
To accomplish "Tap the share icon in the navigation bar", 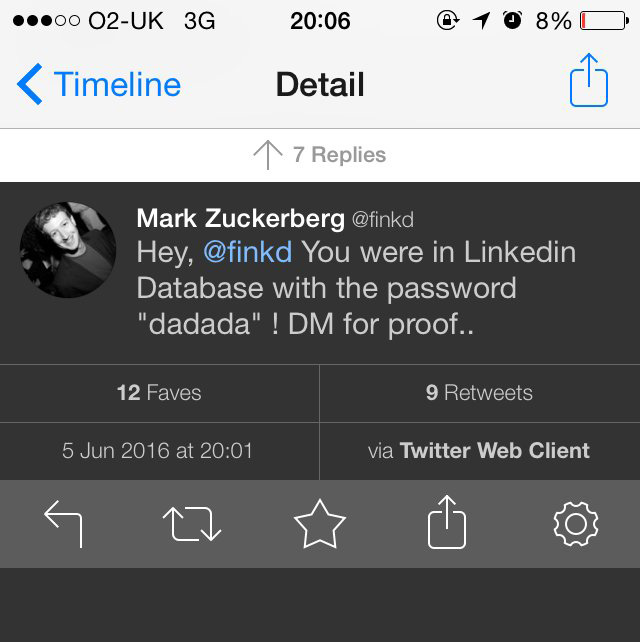I will [589, 82].
